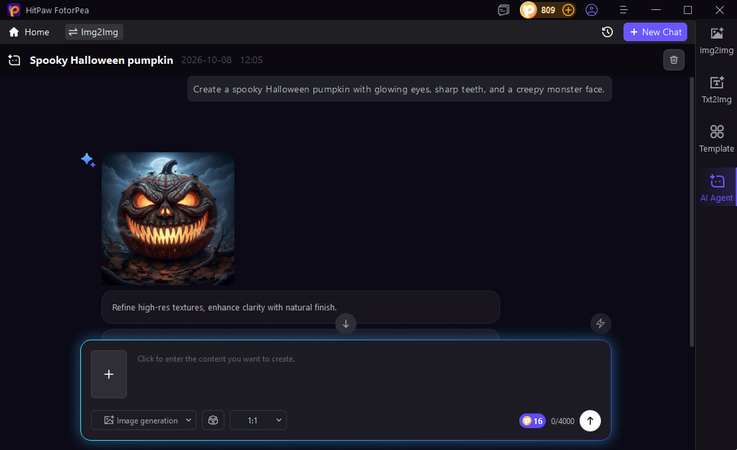This screenshot has width=737, height=450.
Task: Jump to bottom with the down arrow button
Action: click(x=345, y=324)
